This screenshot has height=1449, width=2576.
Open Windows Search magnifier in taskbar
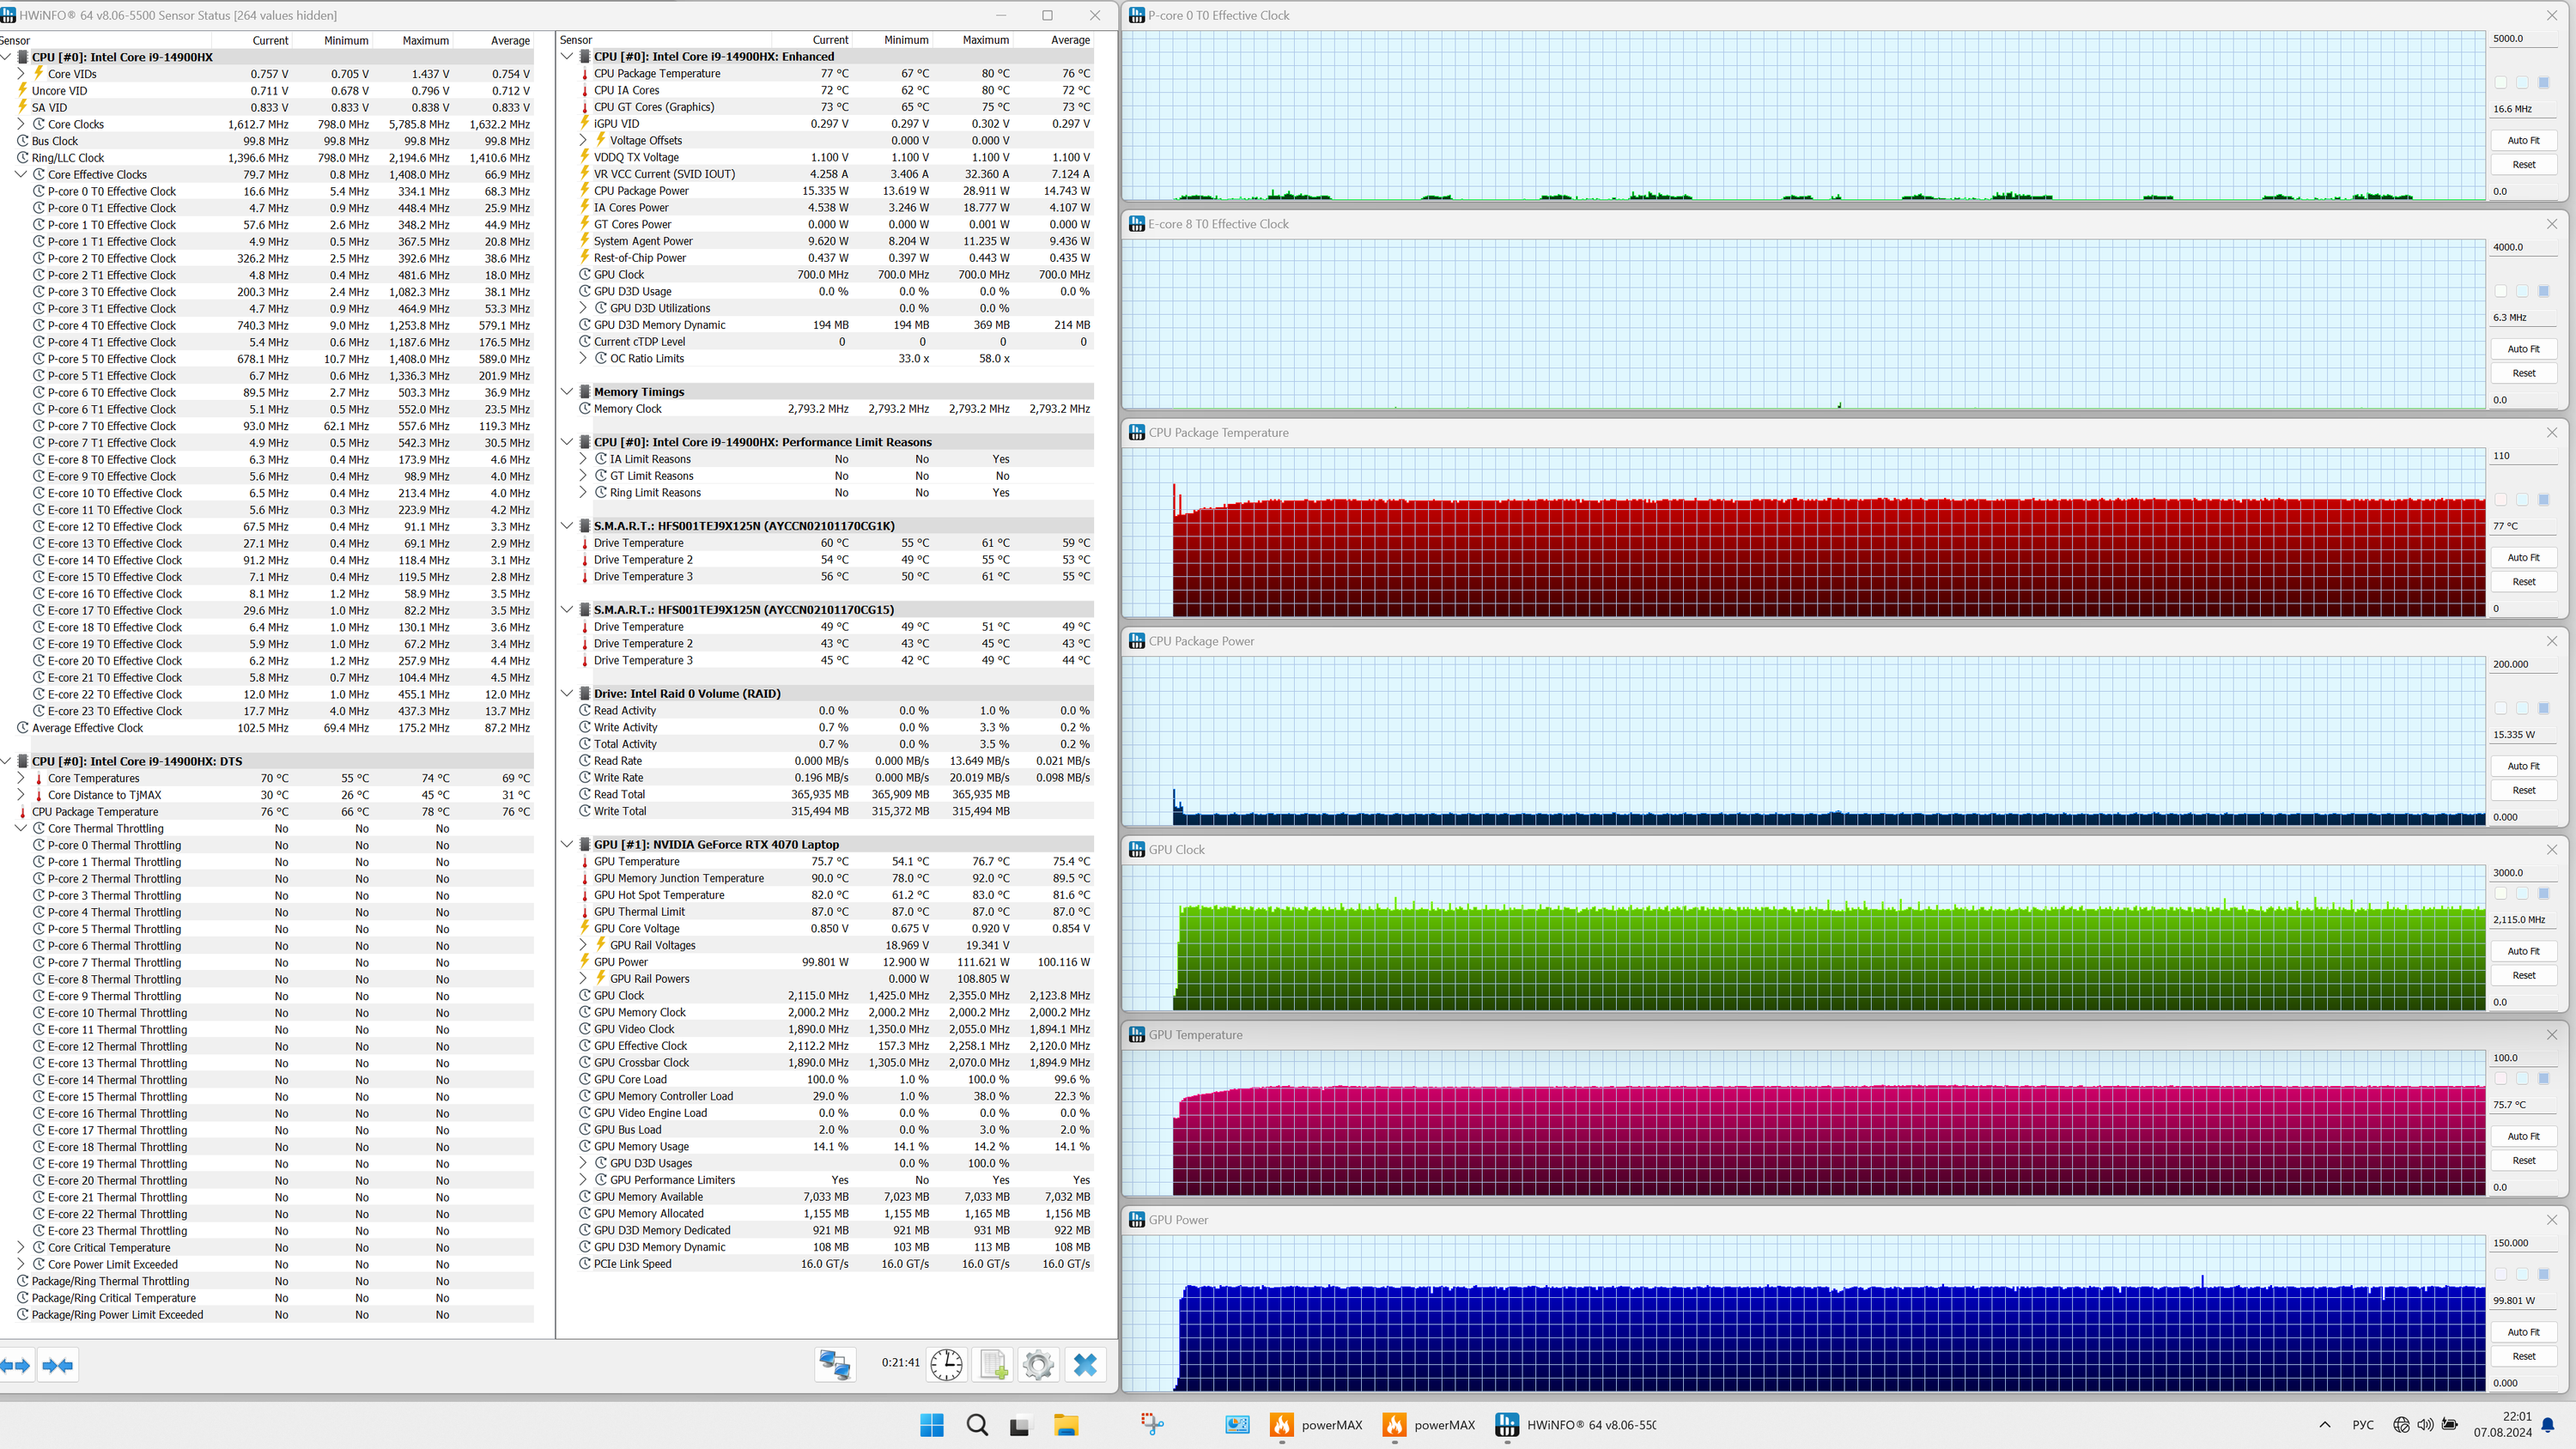977,1425
